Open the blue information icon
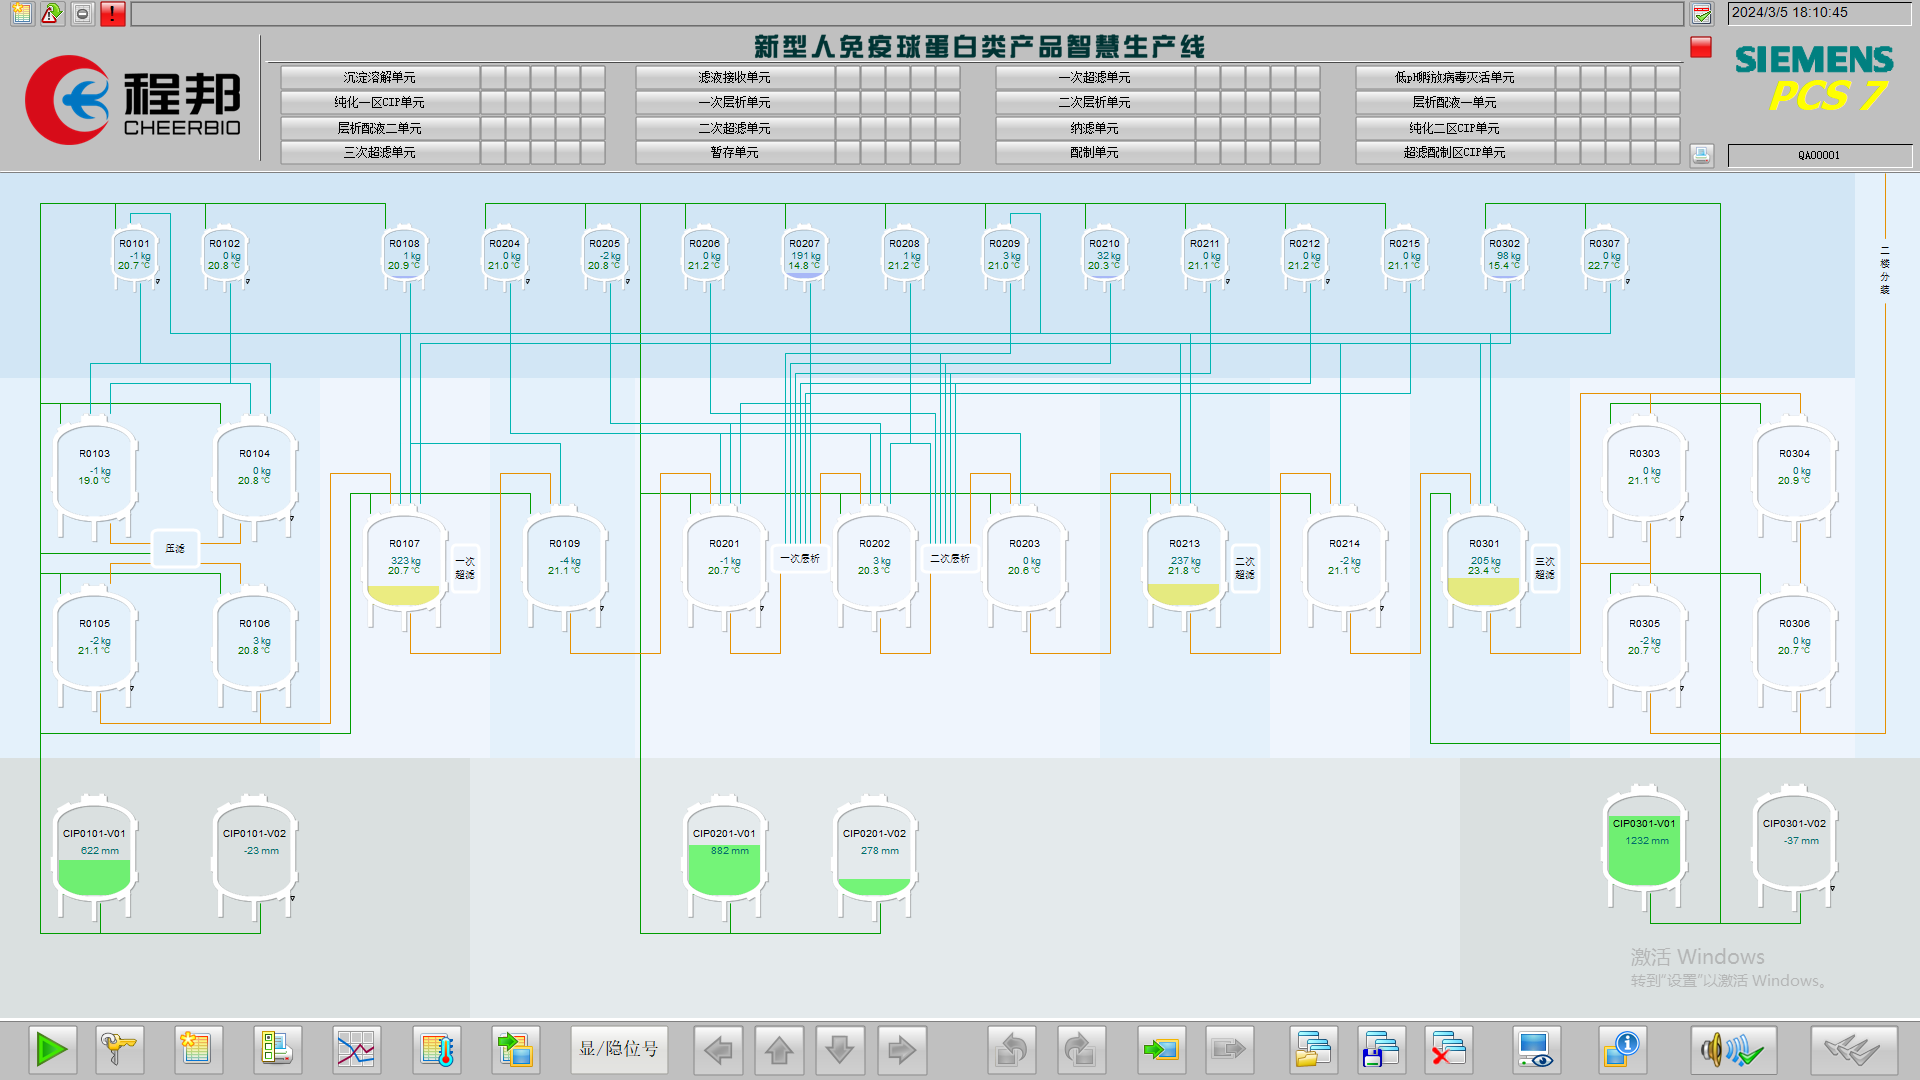 (1621, 1050)
